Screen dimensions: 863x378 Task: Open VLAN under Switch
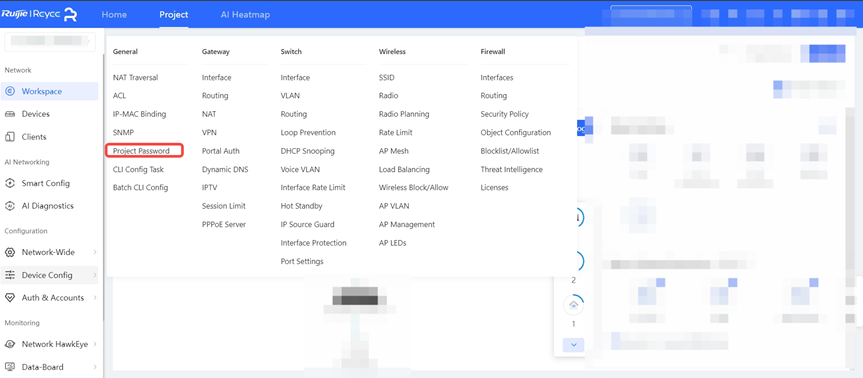(x=290, y=96)
